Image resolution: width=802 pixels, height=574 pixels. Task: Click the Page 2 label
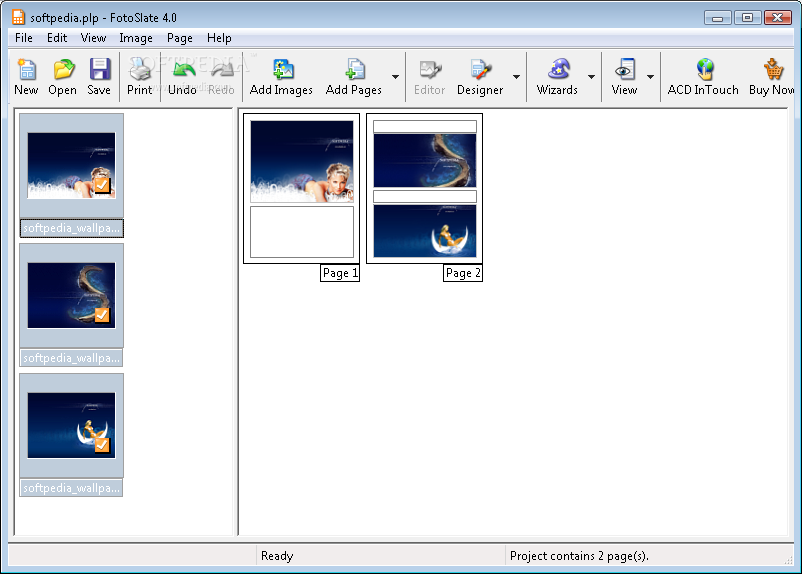[x=463, y=273]
